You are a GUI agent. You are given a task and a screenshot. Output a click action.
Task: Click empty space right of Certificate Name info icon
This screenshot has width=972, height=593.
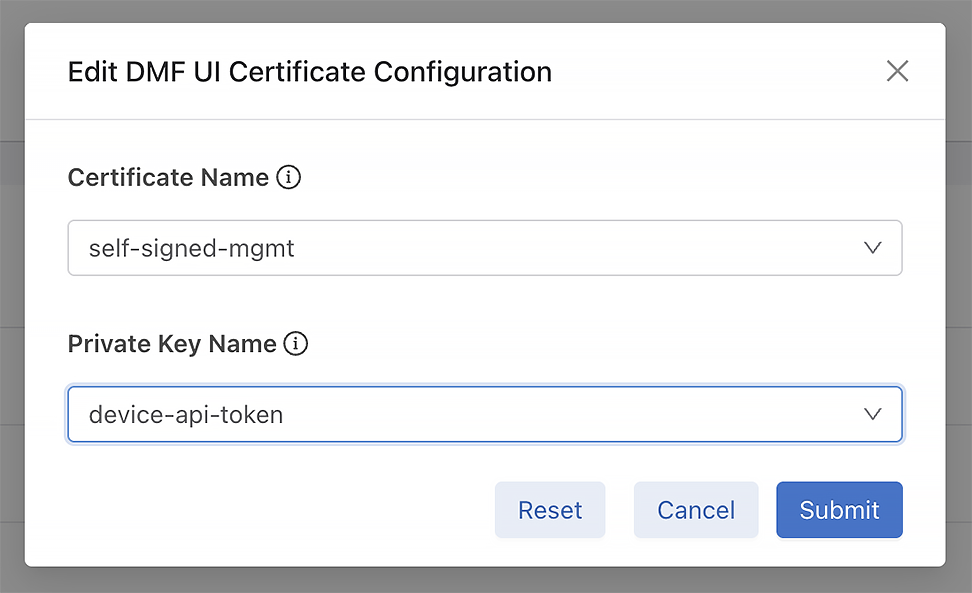[600, 178]
